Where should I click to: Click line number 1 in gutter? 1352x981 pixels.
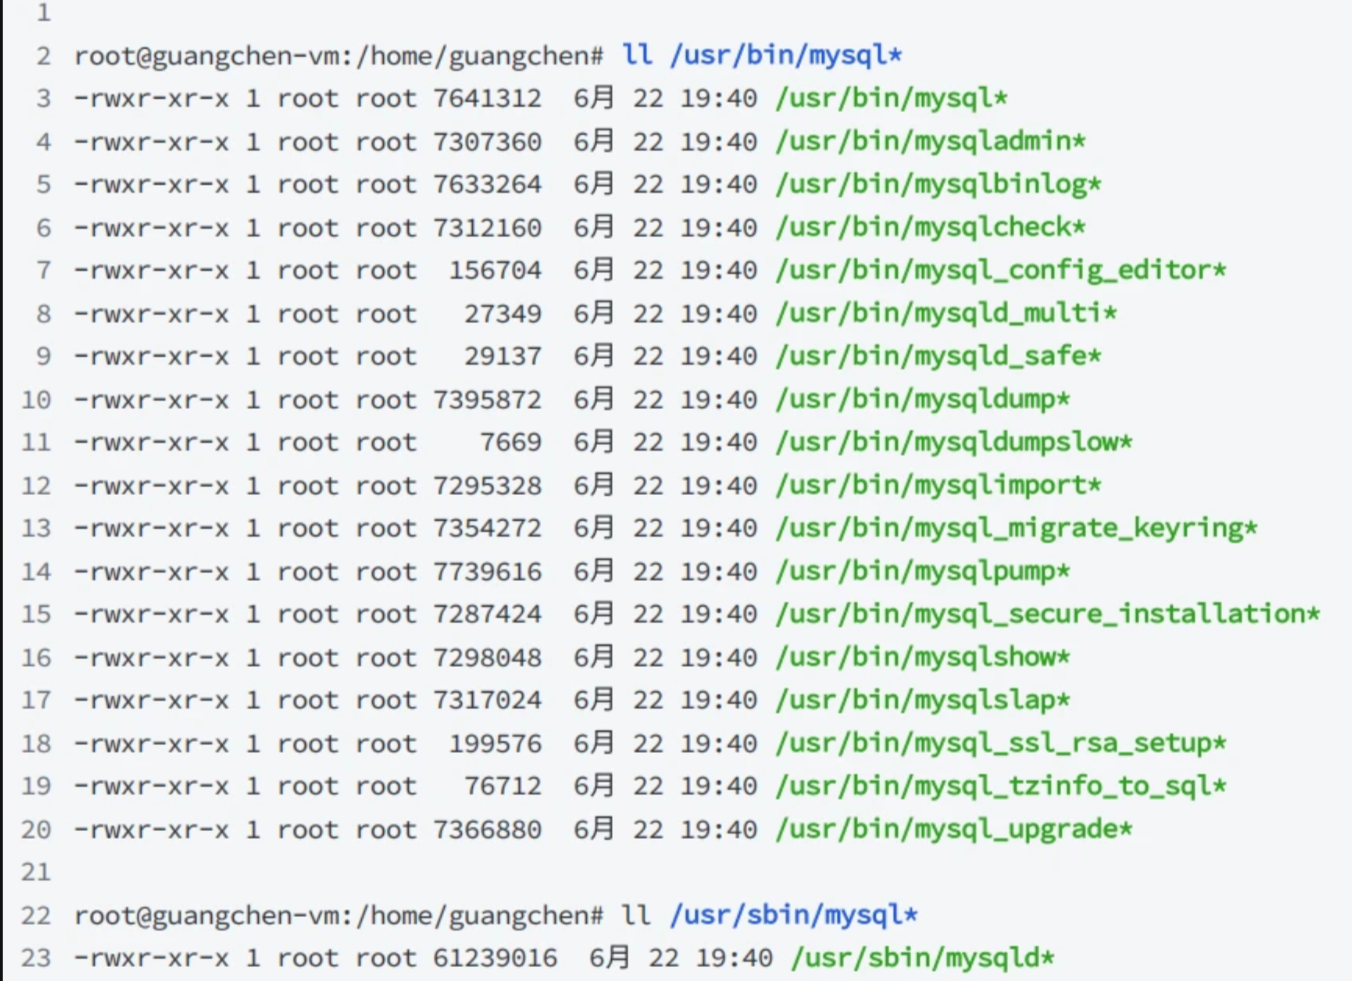43,13
